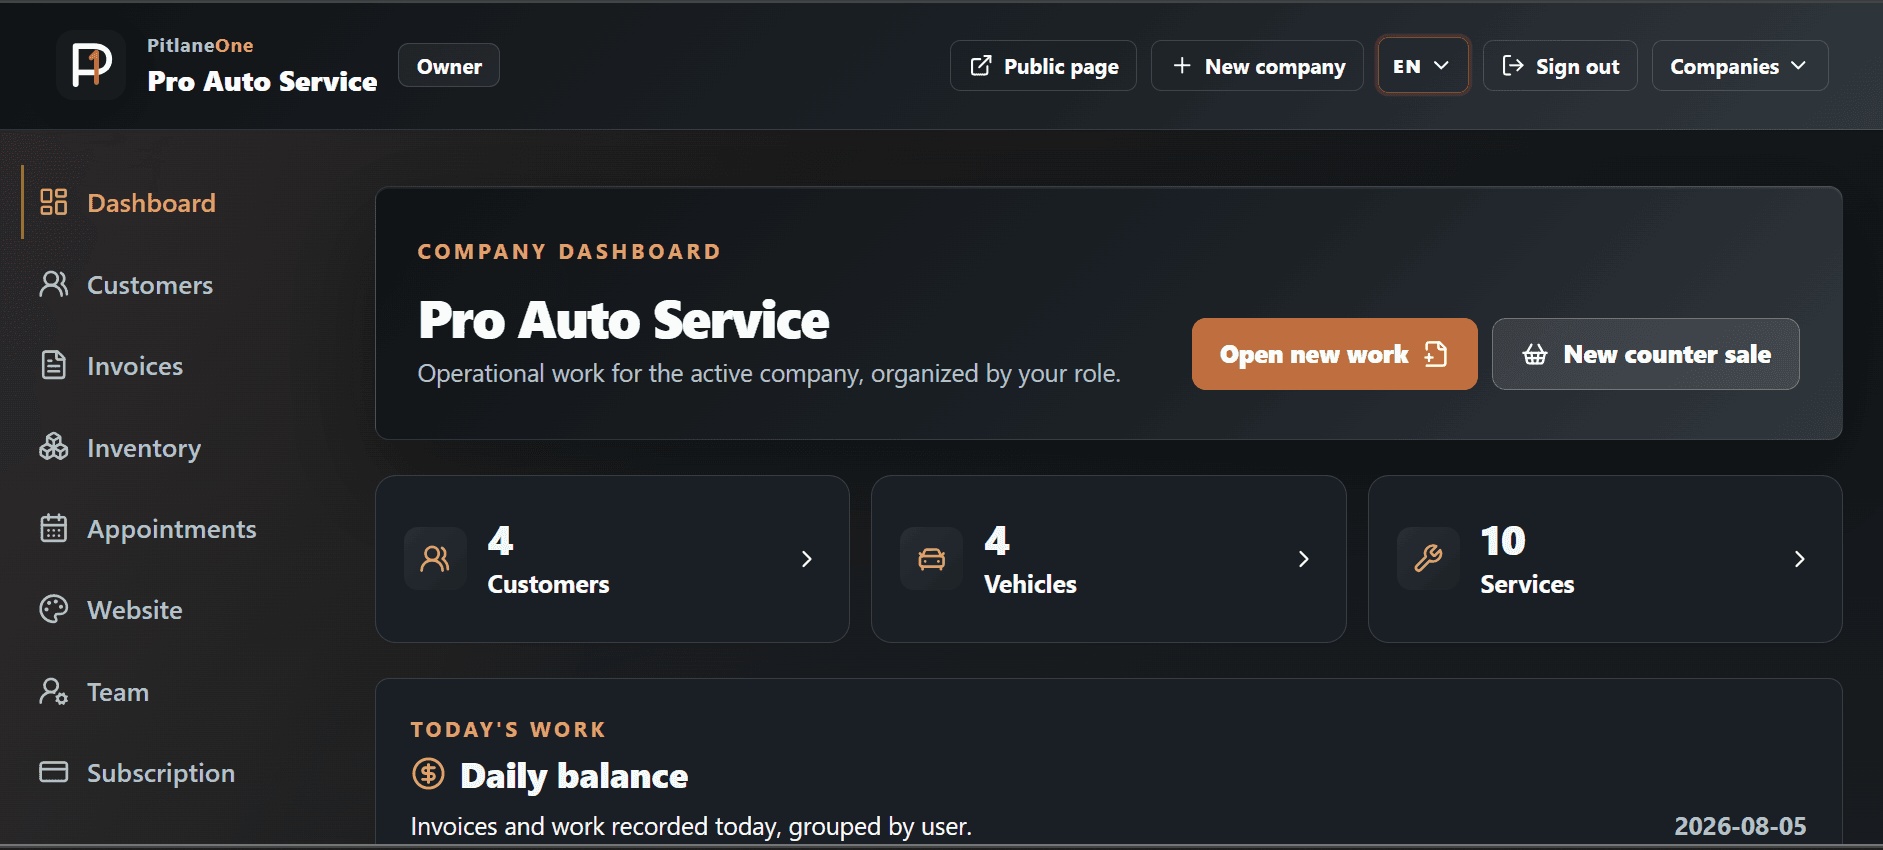Click the Customers people icon in sidebar
1883x850 pixels.
pyautogui.click(x=54, y=284)
